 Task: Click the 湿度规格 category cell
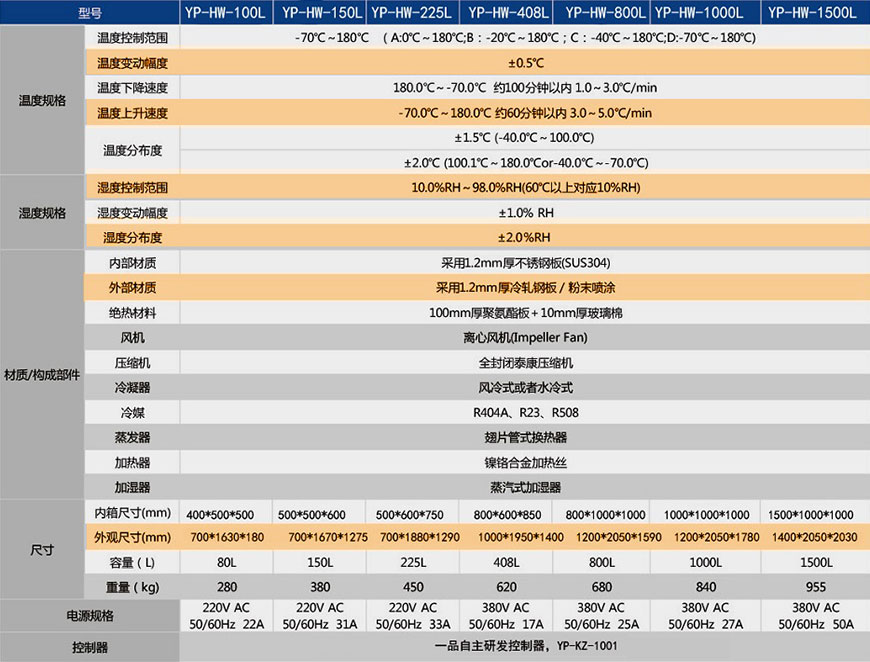point(42,213)
